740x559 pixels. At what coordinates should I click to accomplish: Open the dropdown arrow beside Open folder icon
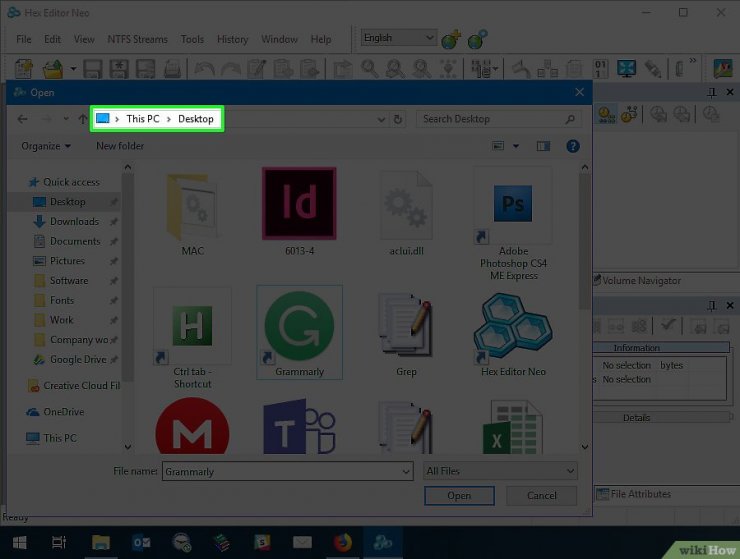pyautogui.click(x=73, y=69)
